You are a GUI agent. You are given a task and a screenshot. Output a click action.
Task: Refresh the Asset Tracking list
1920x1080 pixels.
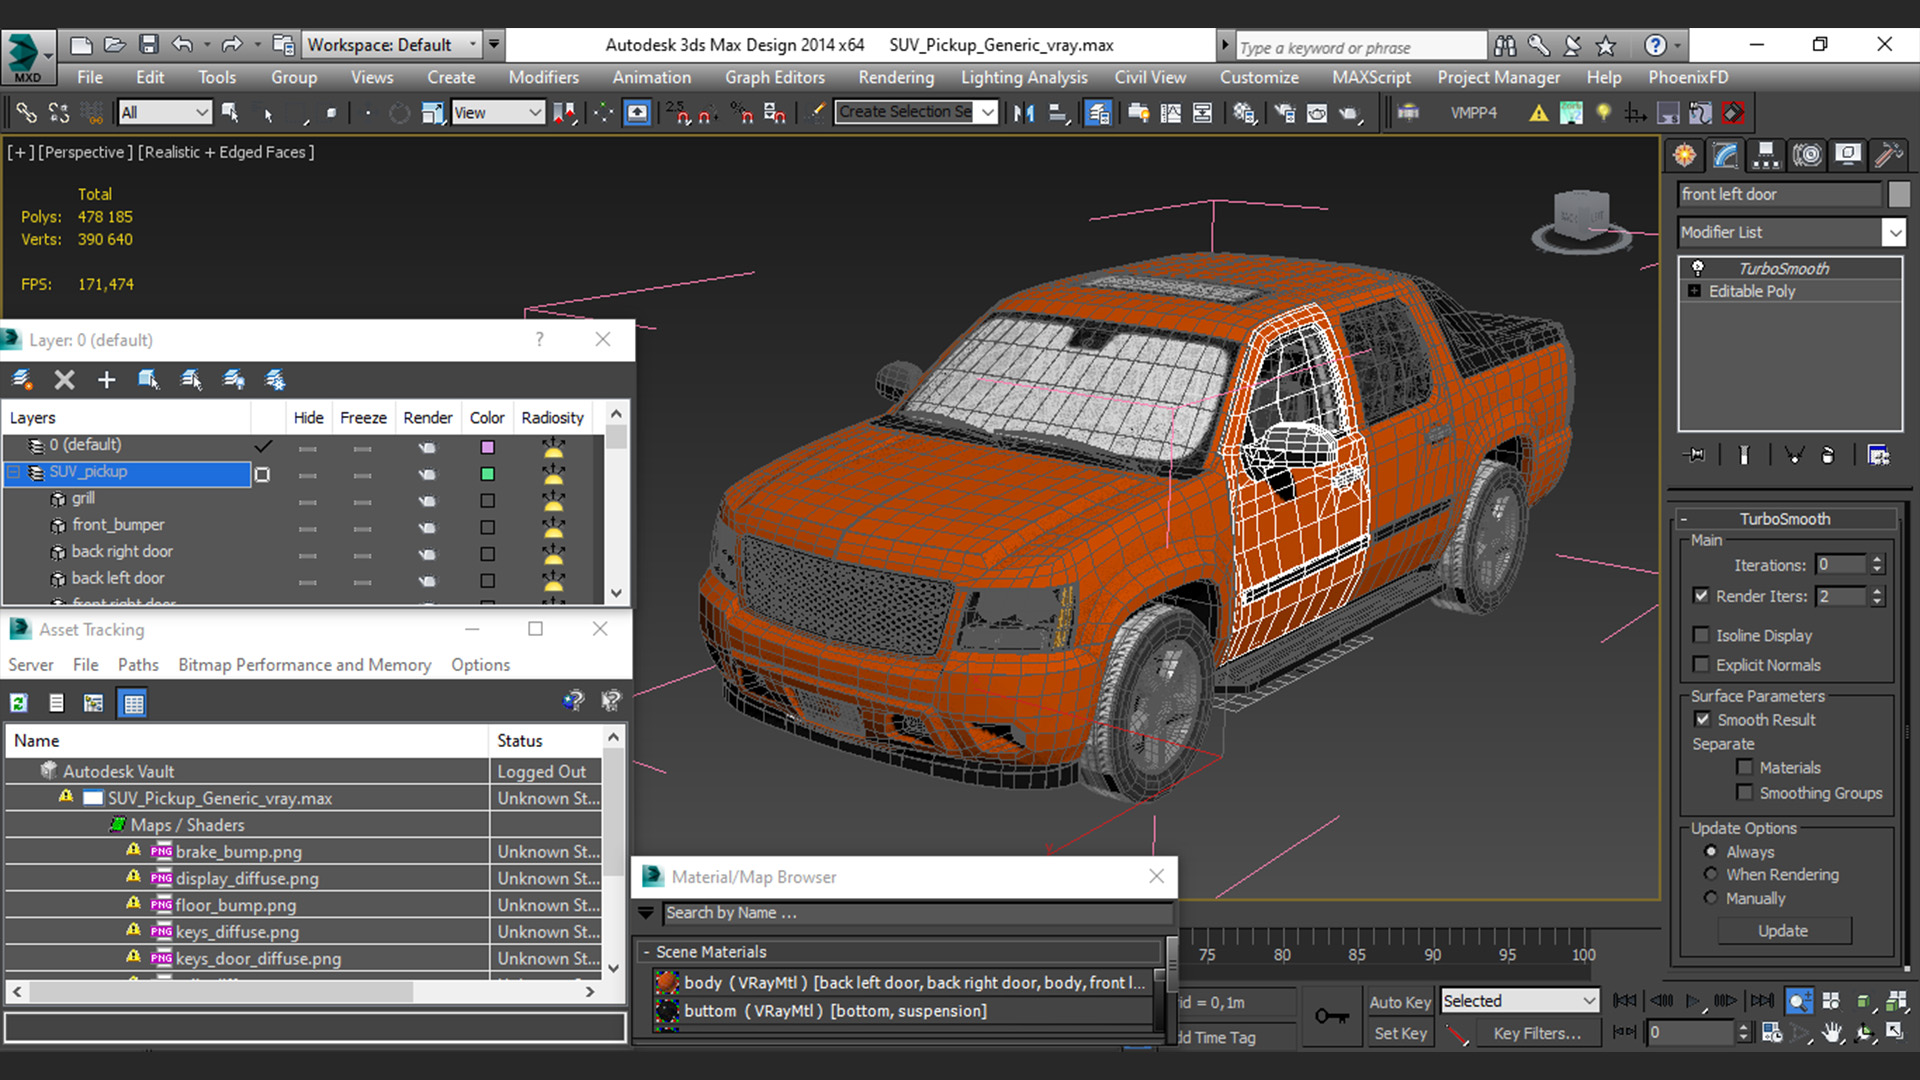pyautogui.click(x=19, y=703)
